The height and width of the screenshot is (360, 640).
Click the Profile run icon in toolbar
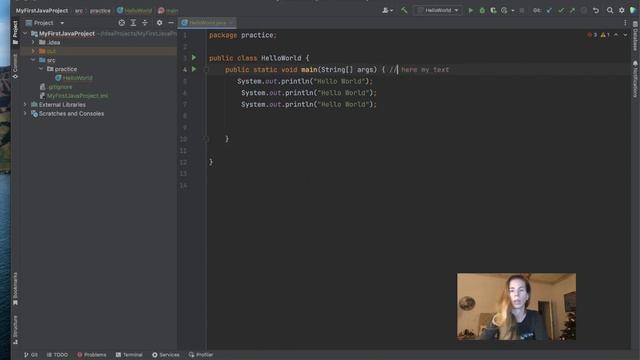tap(504, 10)
